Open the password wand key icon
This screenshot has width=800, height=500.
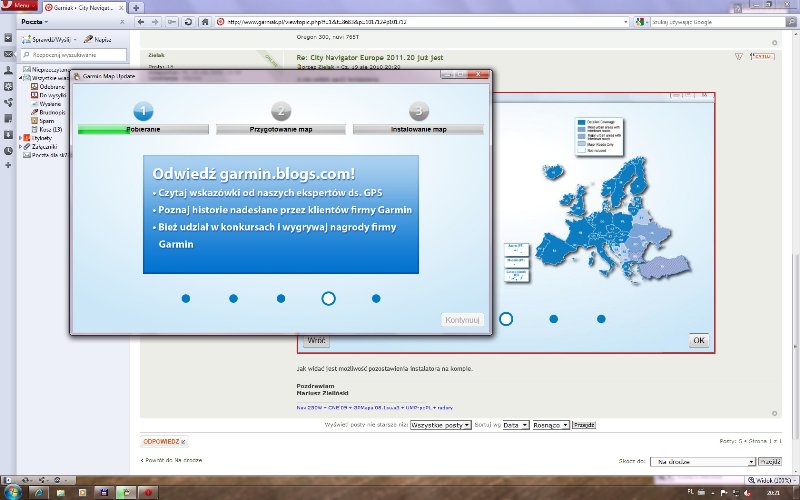[172, 22]
